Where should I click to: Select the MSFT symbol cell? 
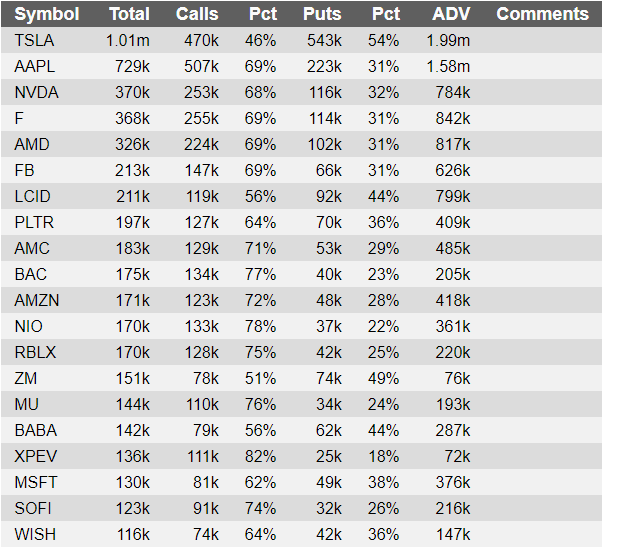point(36,483)
